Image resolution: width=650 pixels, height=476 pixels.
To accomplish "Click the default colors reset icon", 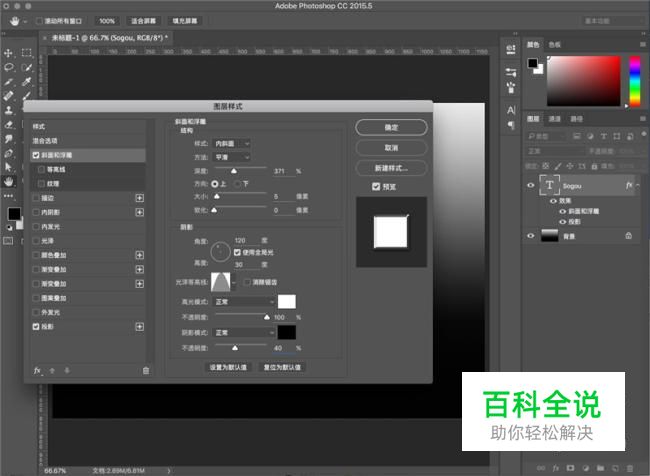I will pos(9,227).
